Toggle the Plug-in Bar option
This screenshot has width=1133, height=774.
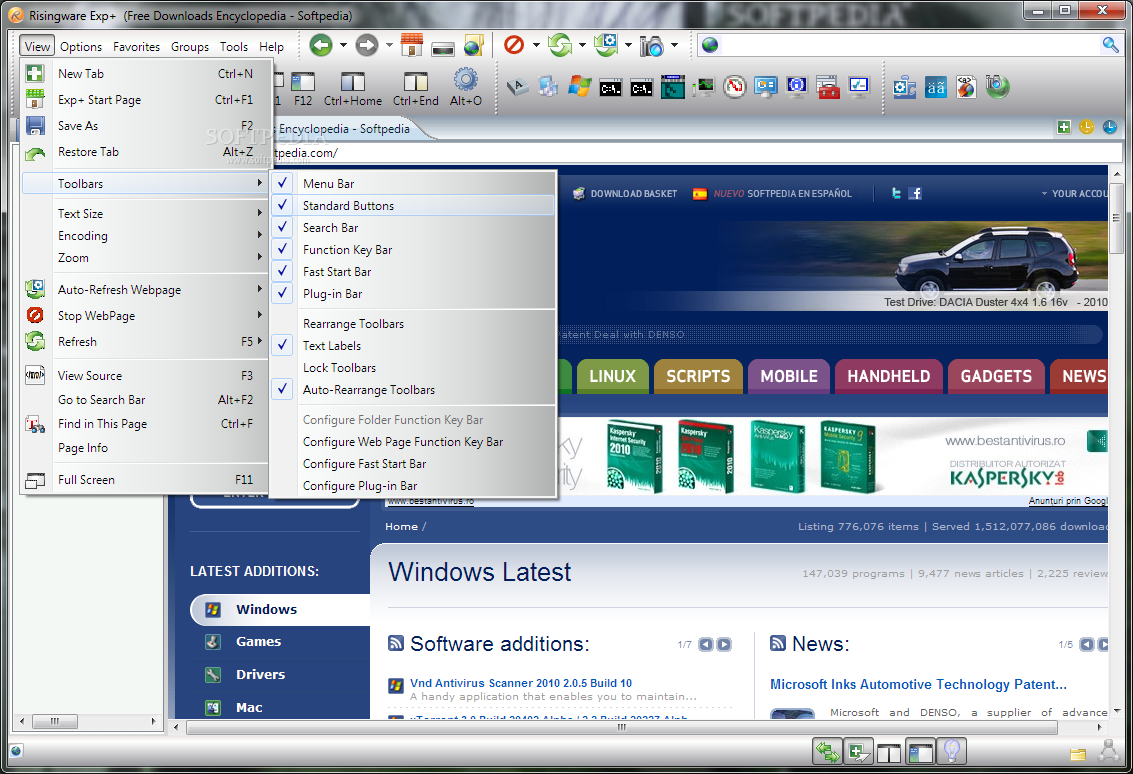click(413, 293)
